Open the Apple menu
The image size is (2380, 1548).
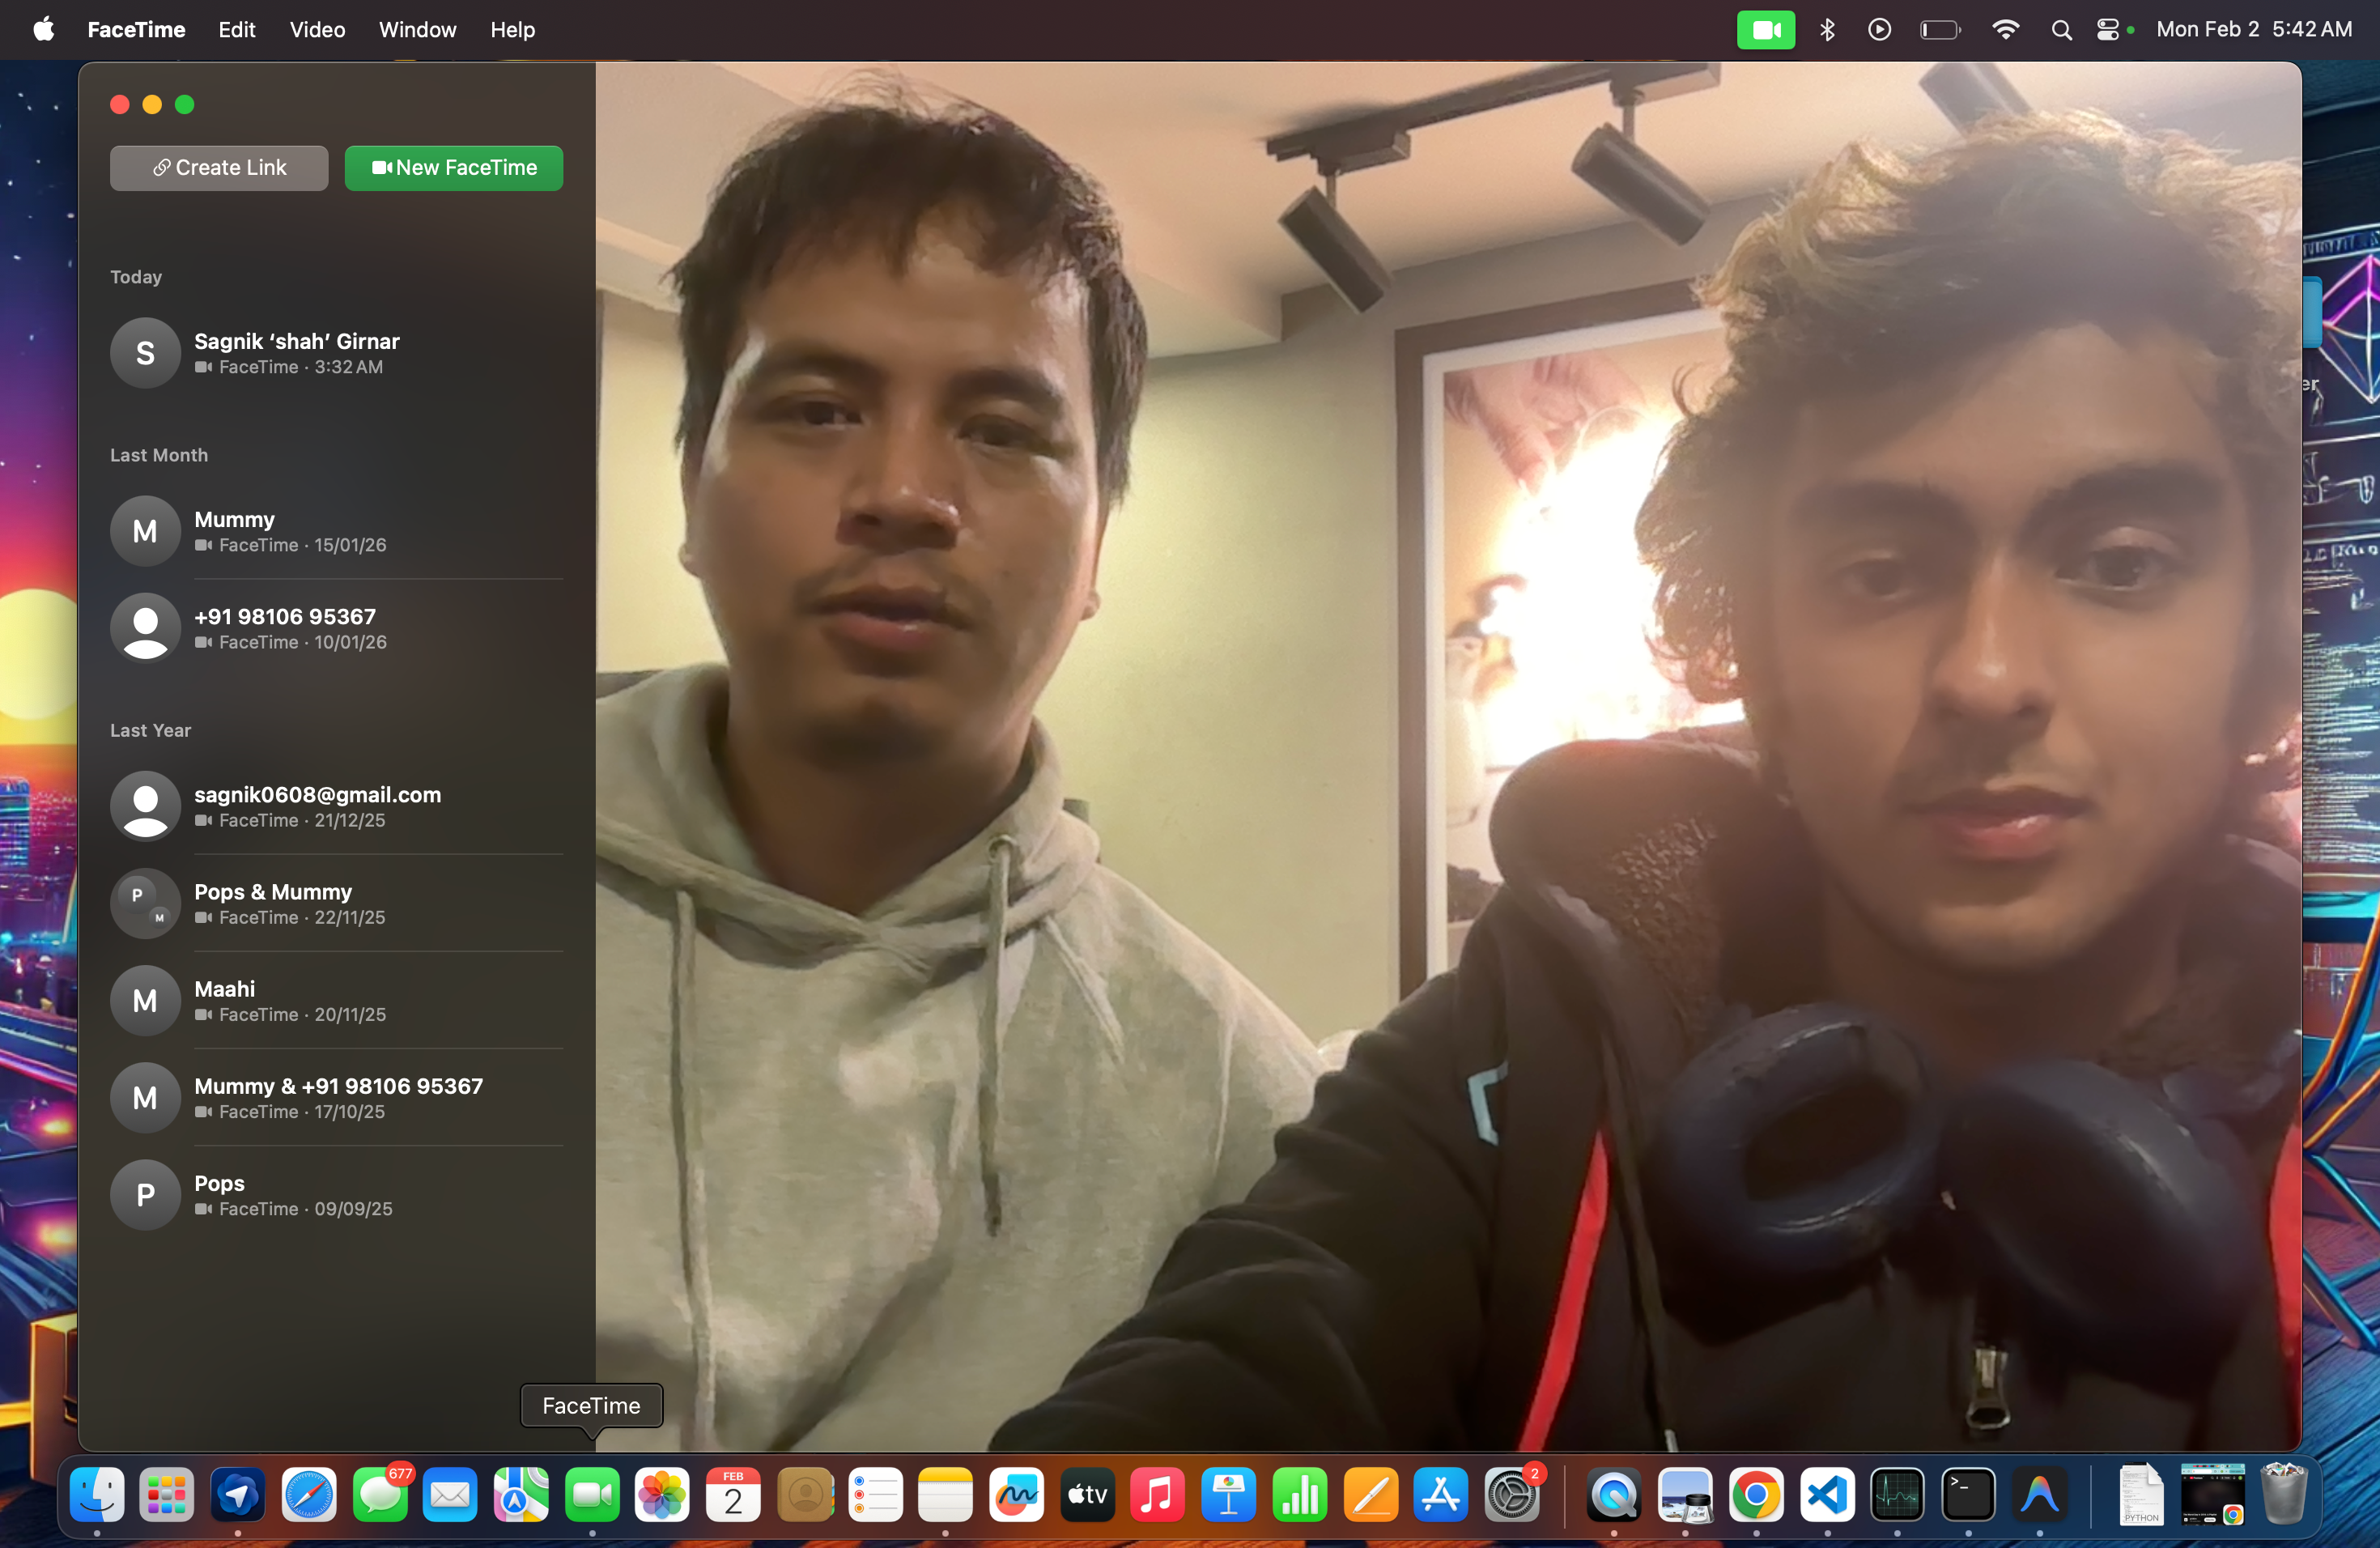(43, 30)
